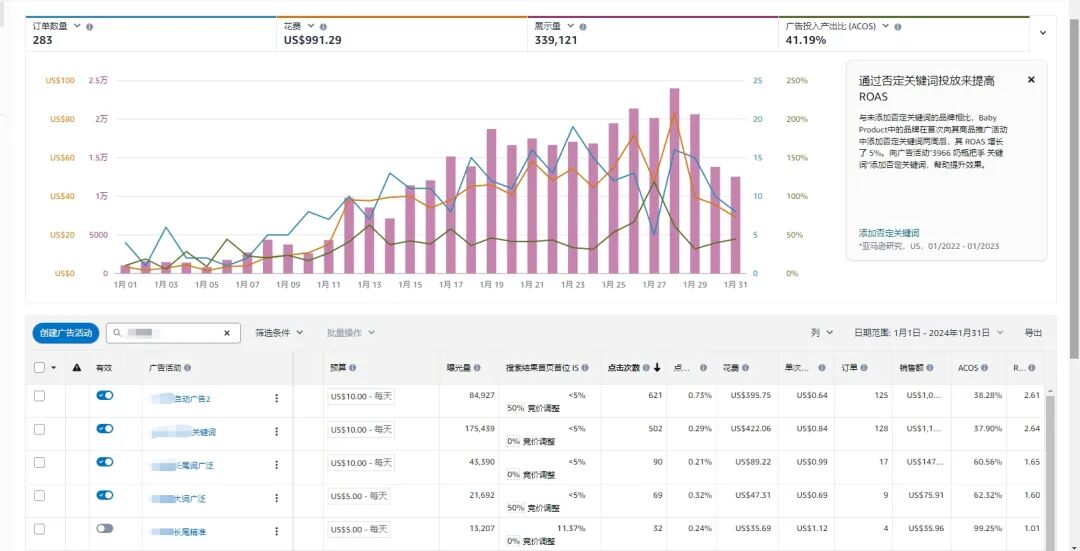Open the 大词广泛 campaign link
The width and height of the screenshot is (1080, 551).
pos(179,499)
